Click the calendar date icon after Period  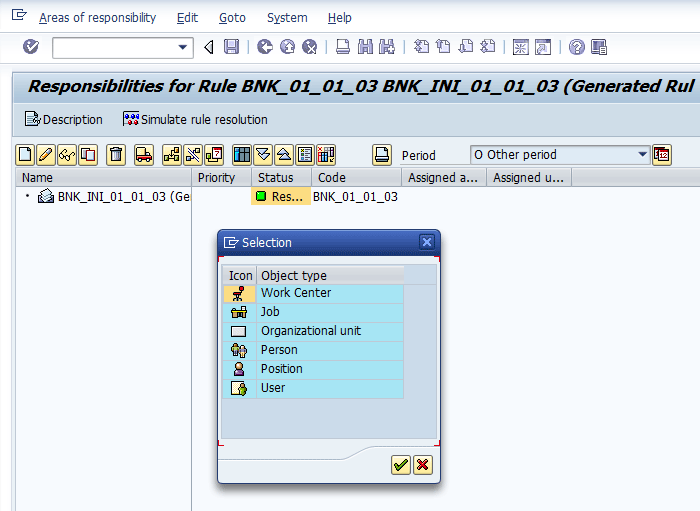[x=662, y=155]
